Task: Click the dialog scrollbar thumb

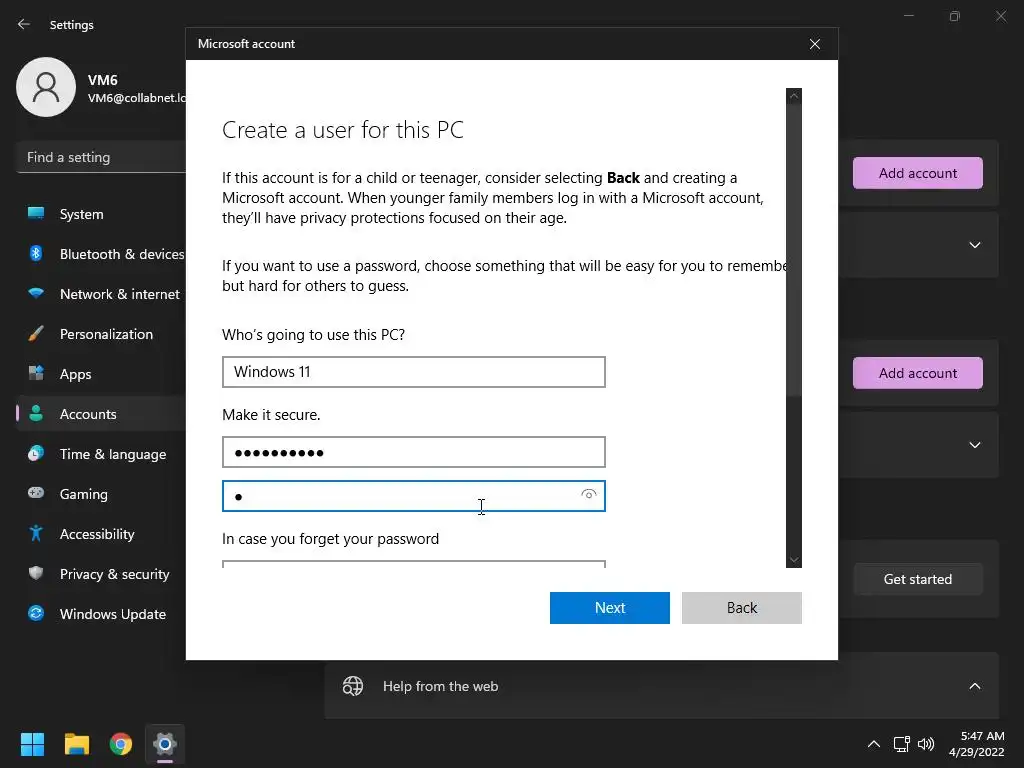Action: [793, 249]
